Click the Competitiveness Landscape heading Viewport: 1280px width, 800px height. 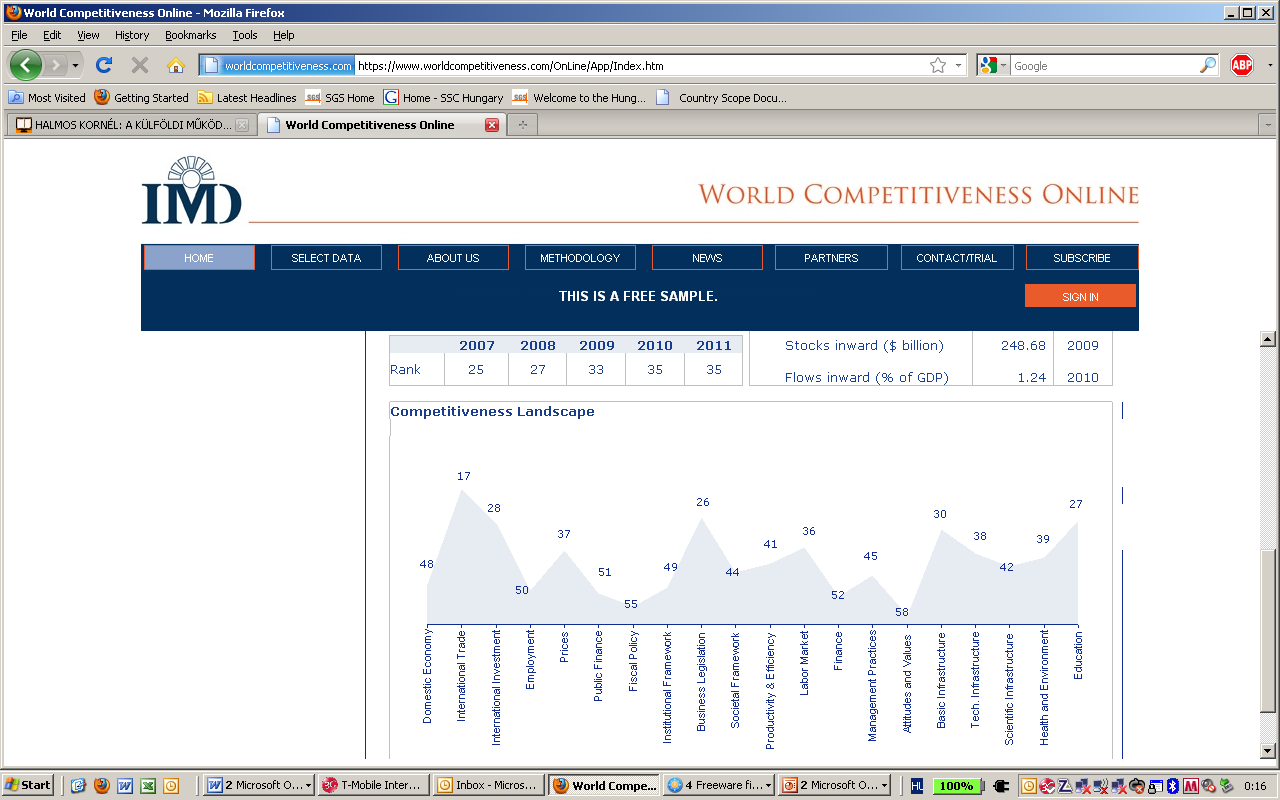[492, 412]
